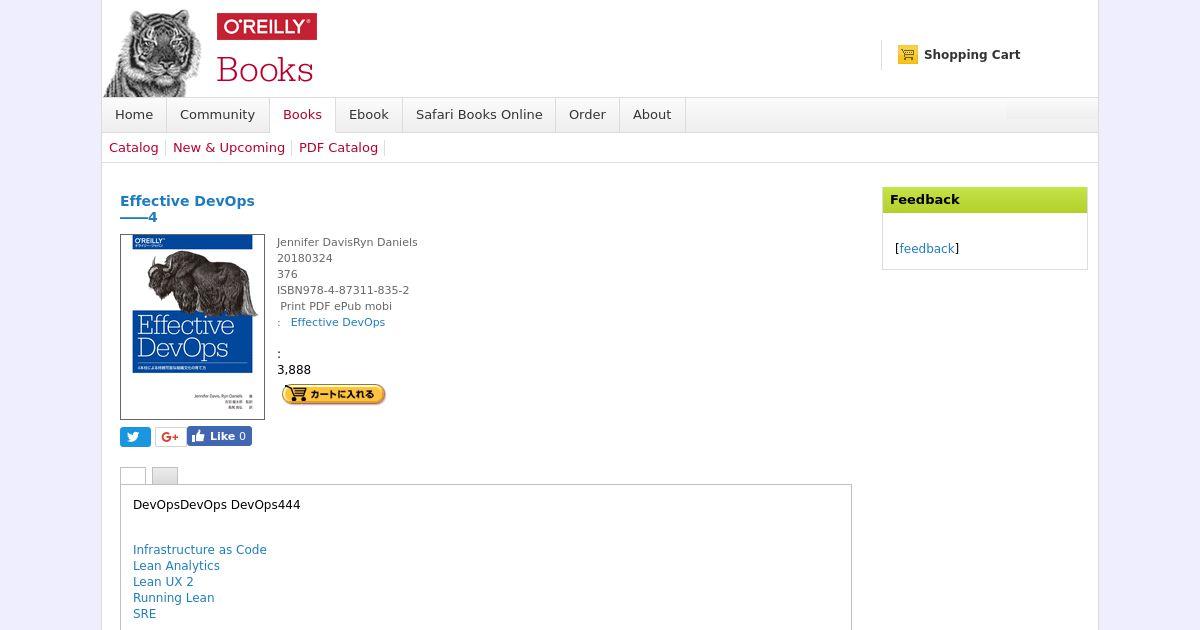1200x630 pixels.
Task: Open the Effective DevOps cover image
Action: (x=192, y=327)
